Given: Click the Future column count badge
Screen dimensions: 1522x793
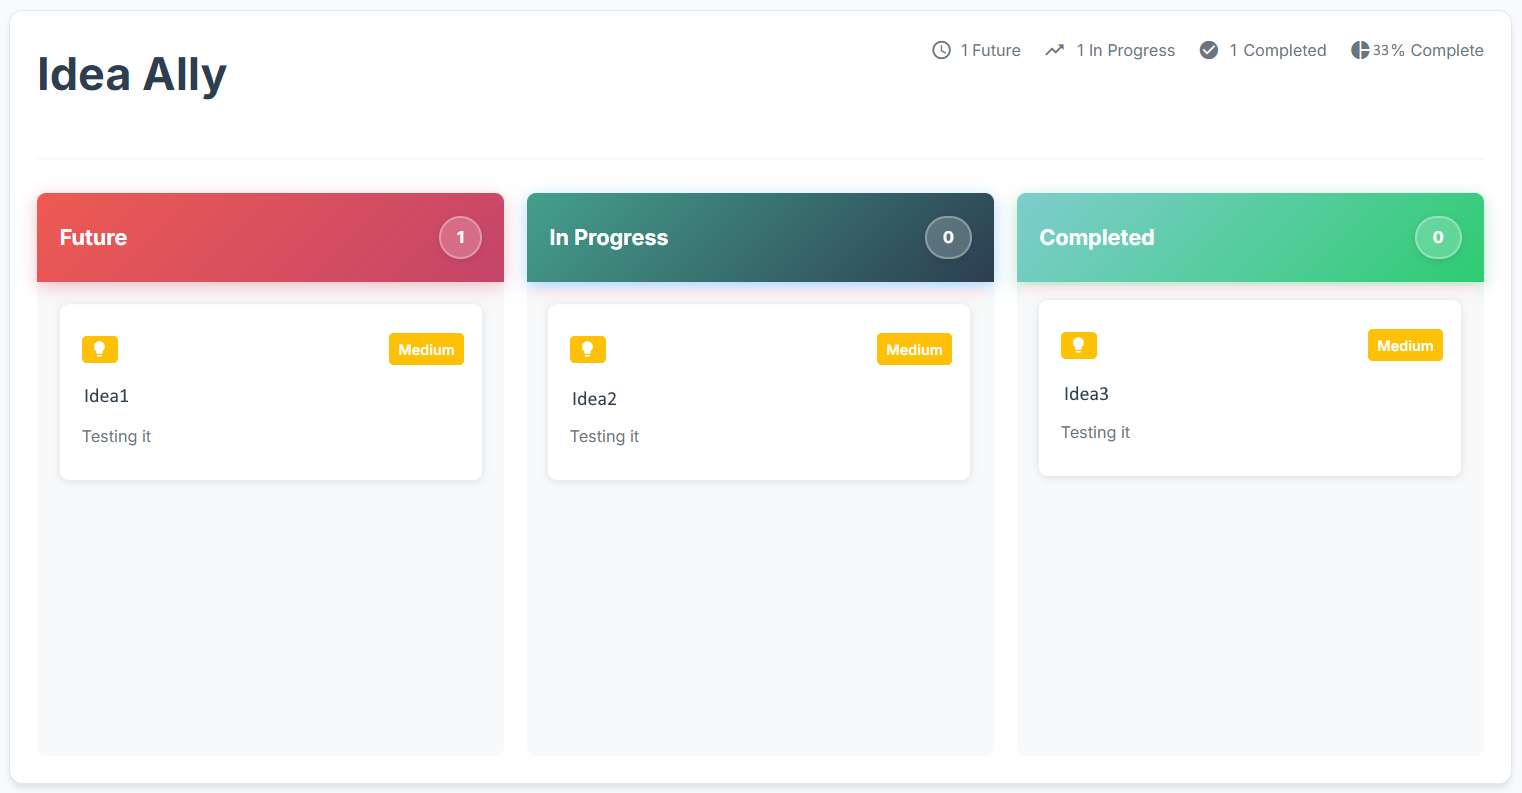Looking at the screenshot, I should [460, 238].
